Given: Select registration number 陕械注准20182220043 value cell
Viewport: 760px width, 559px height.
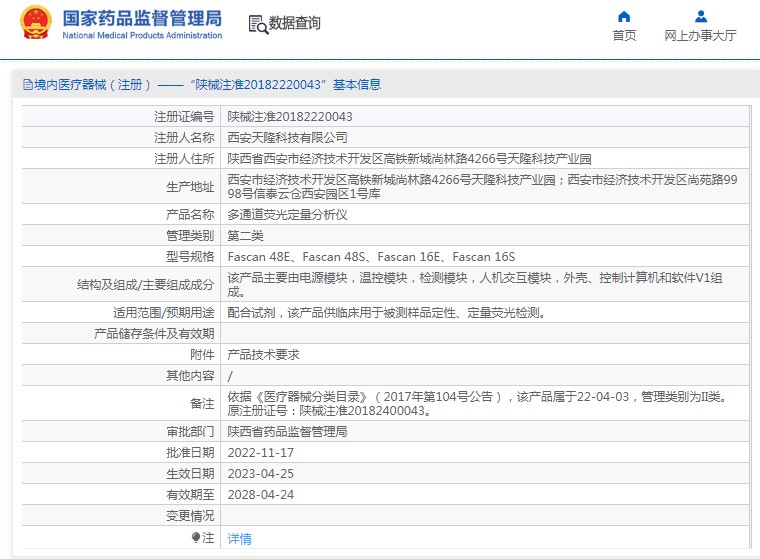Looking at the screenshot, I should coord(290,117).
